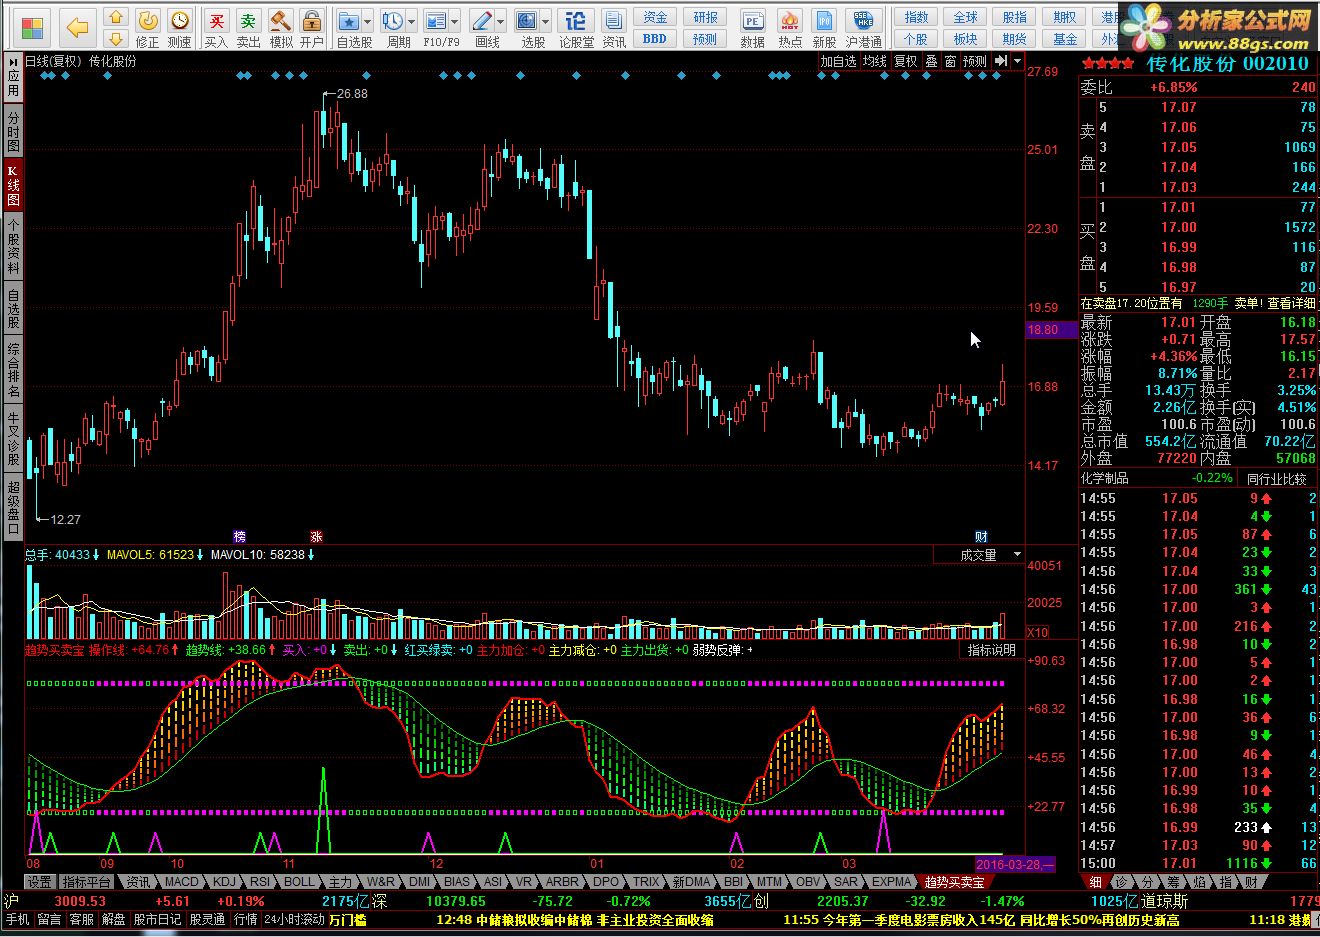Click the 测速 clock icon

point(179,20)
